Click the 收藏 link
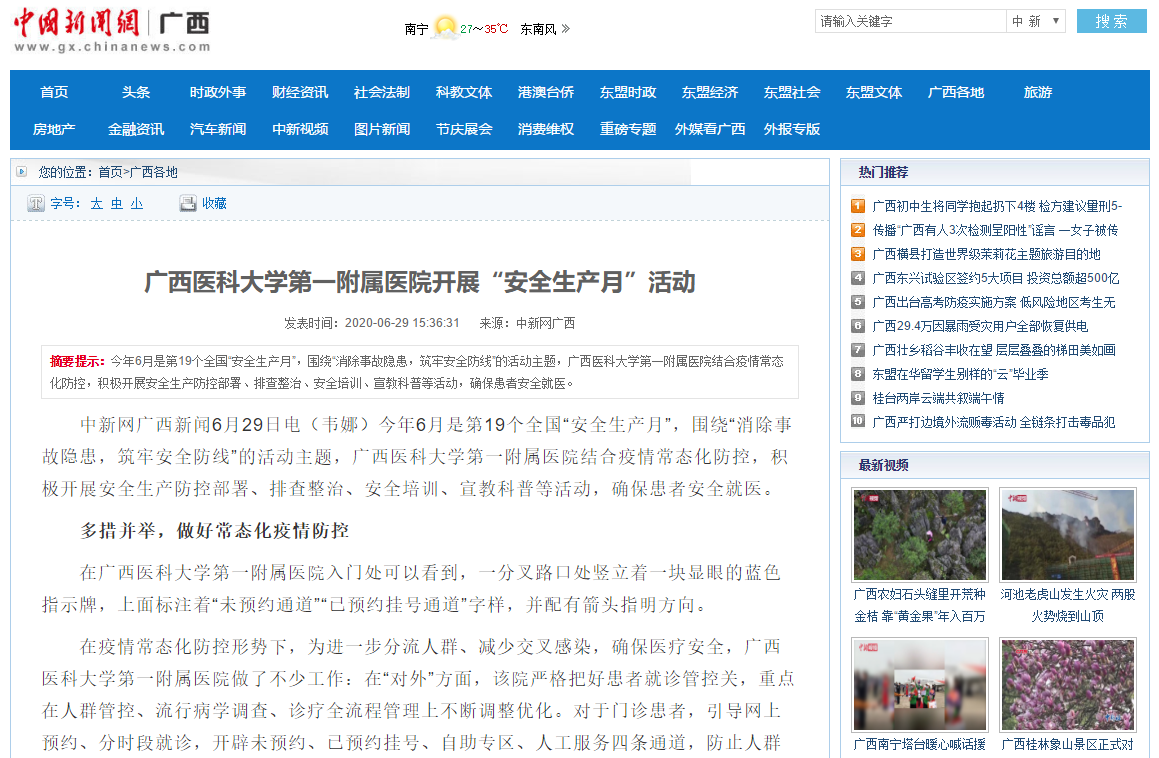This screenshot has height=758, width=1159. pos(214,203)
